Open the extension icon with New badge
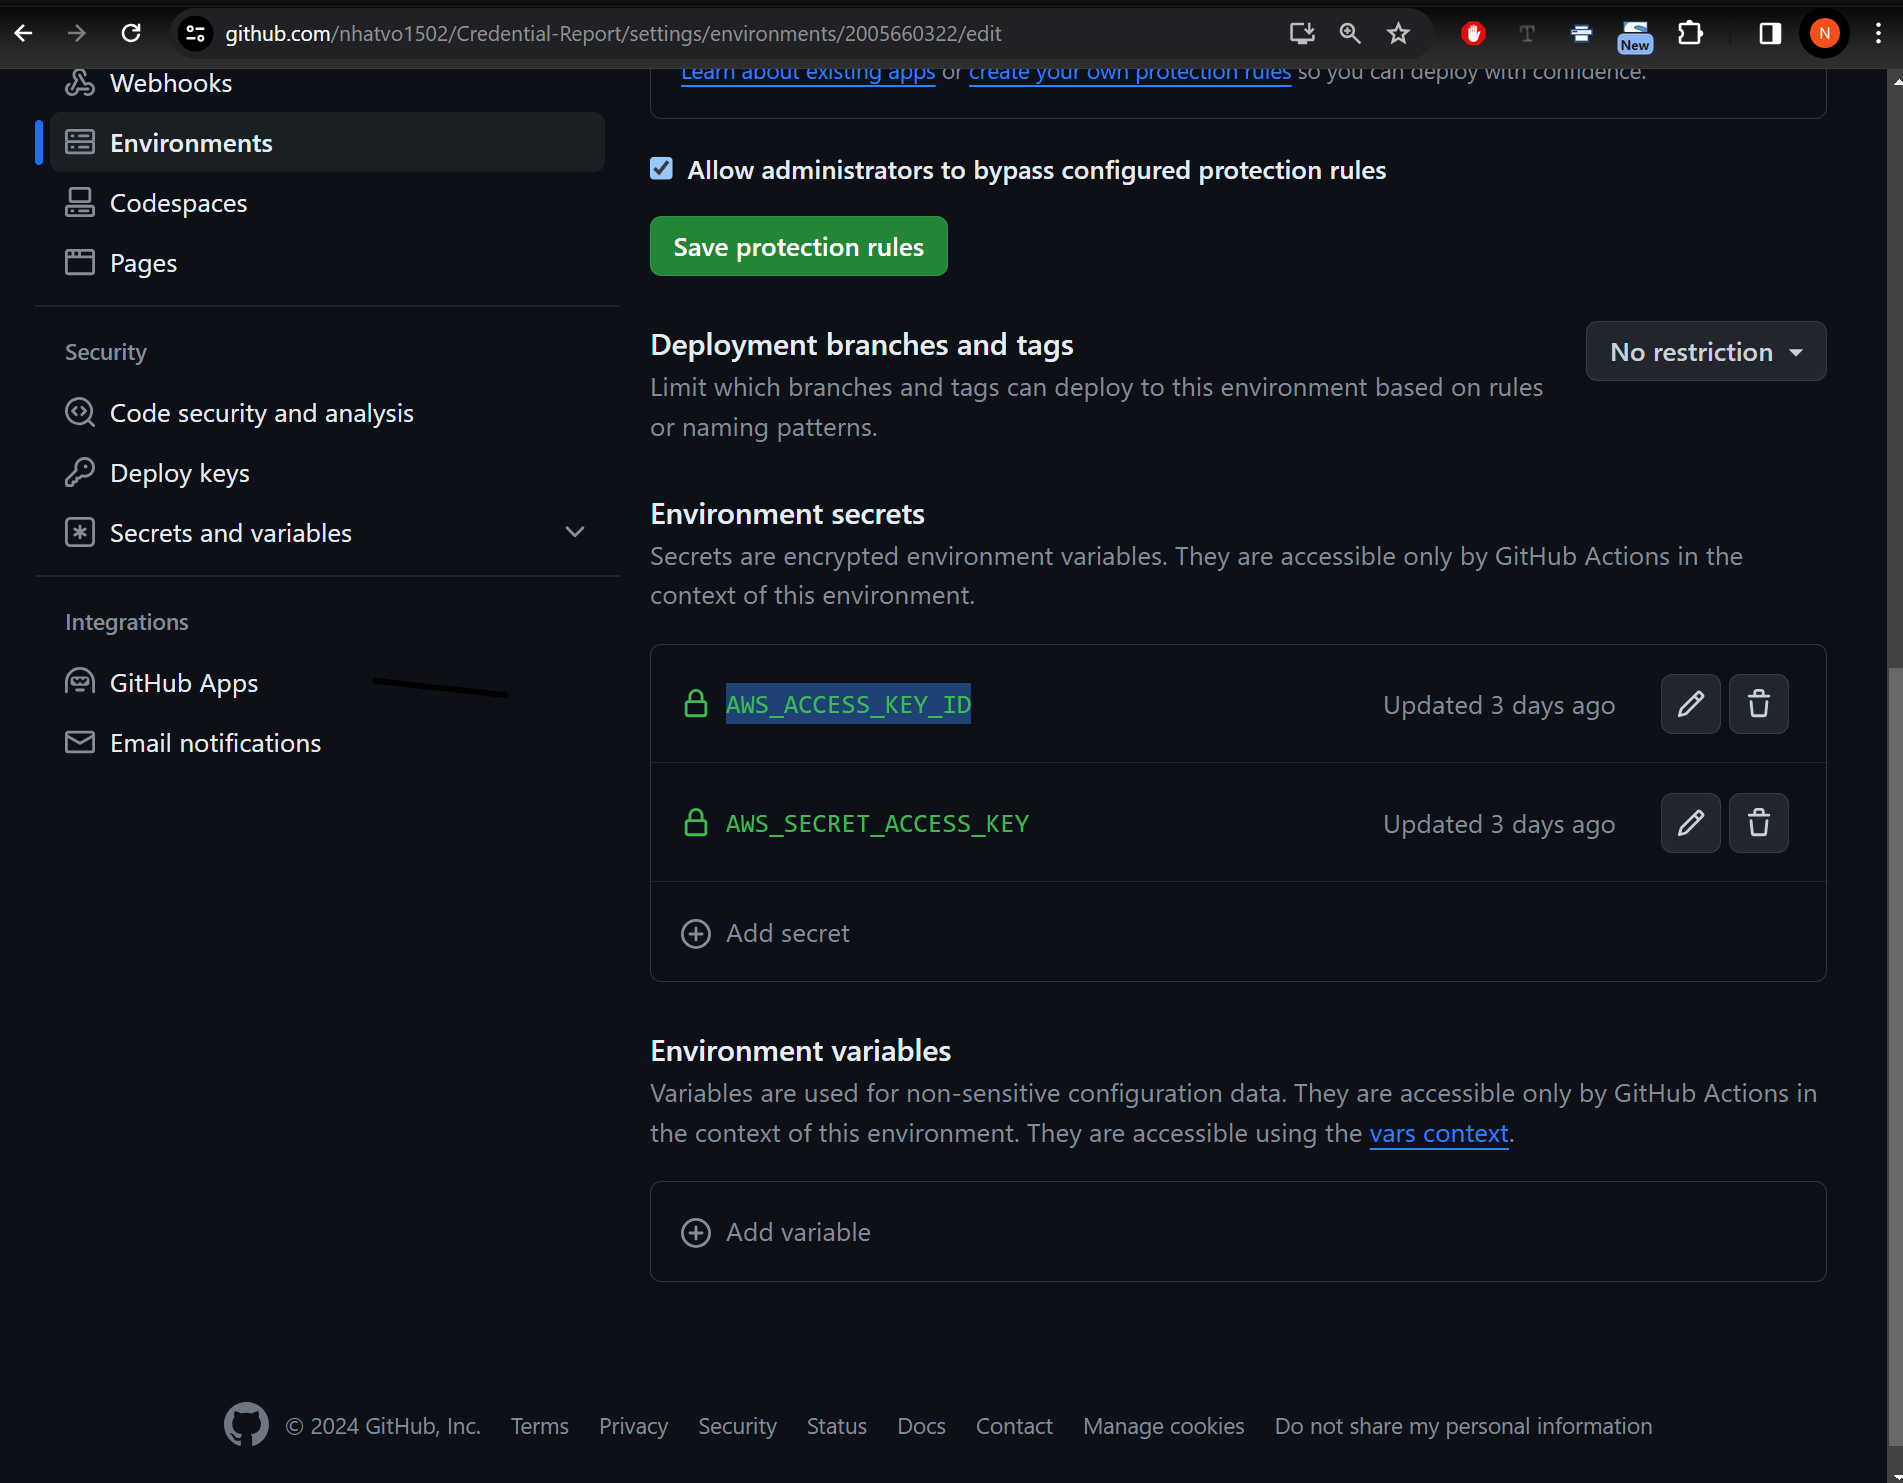Image resolution: width=1903 pixels, height=1483 pixels. click(x=1635, y=35)
